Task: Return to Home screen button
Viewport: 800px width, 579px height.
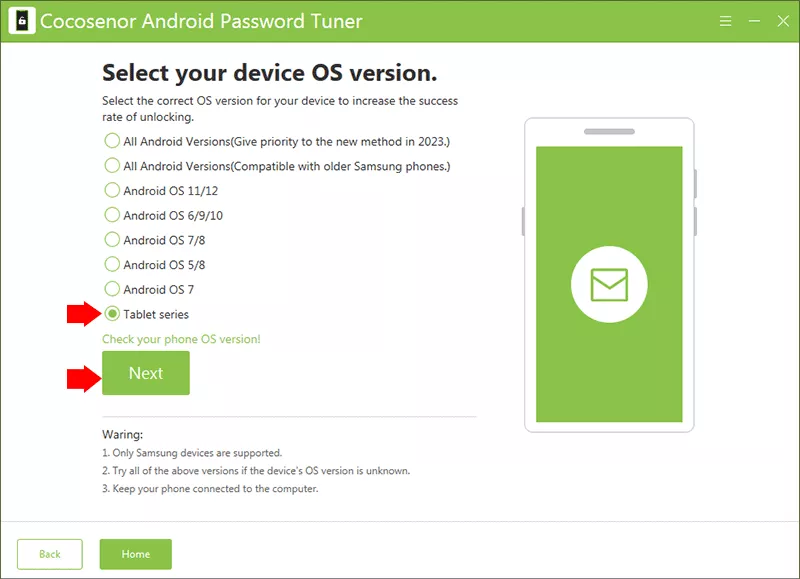Action: [136, 554]
